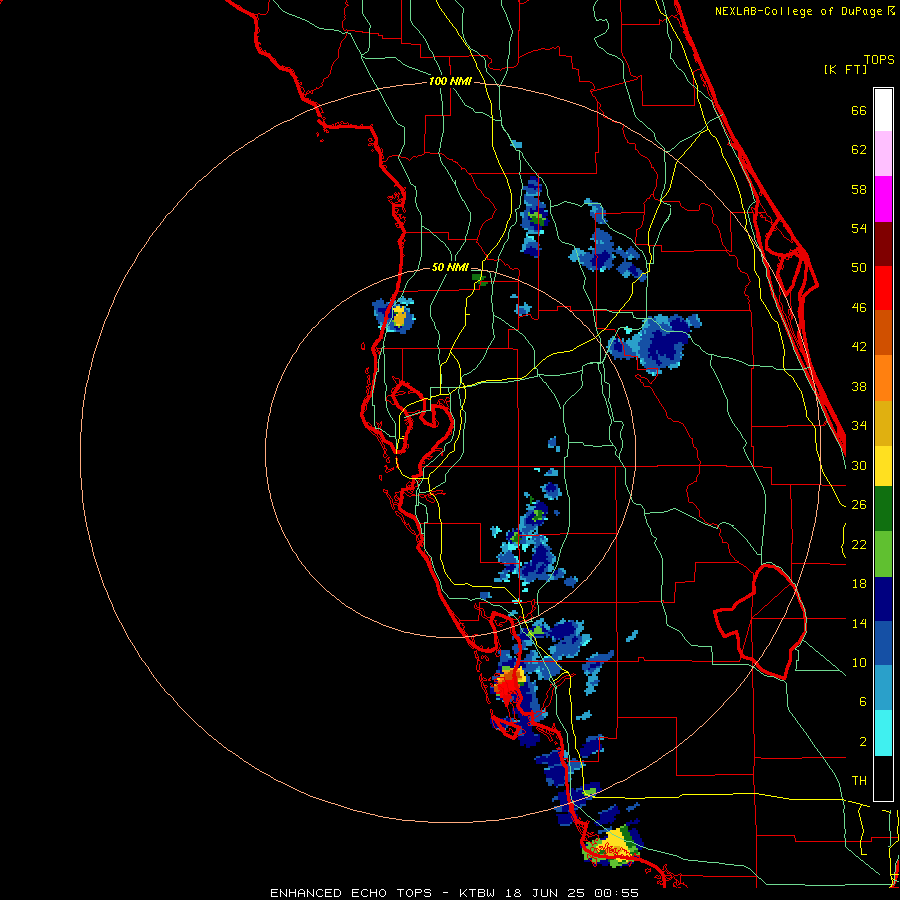Click the 'TOPS' legend heading
The width and height of the screenshot is (900, 900).
[x=879, y=59]
